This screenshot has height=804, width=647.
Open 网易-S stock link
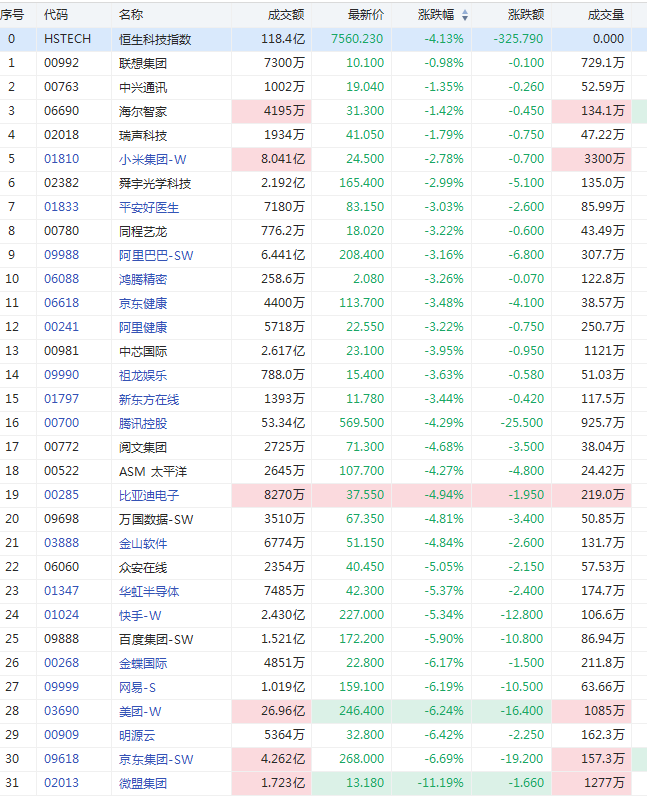(x=137, y=687)
